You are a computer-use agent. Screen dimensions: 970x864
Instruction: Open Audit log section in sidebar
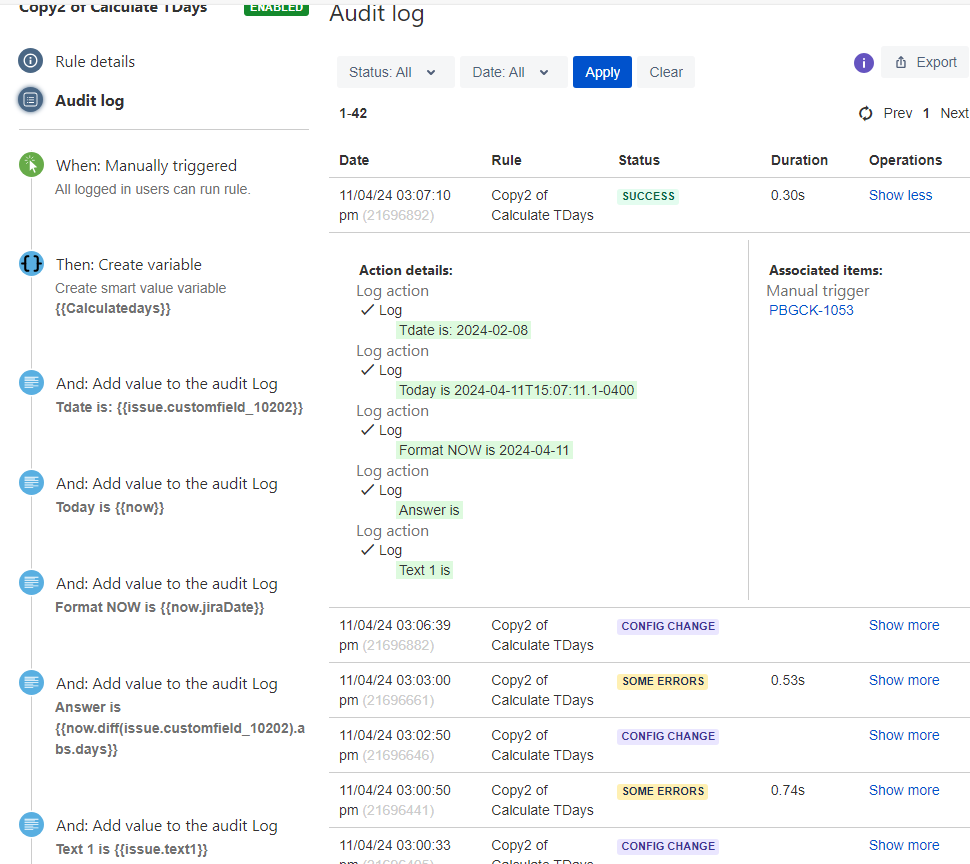click(90, 101)
